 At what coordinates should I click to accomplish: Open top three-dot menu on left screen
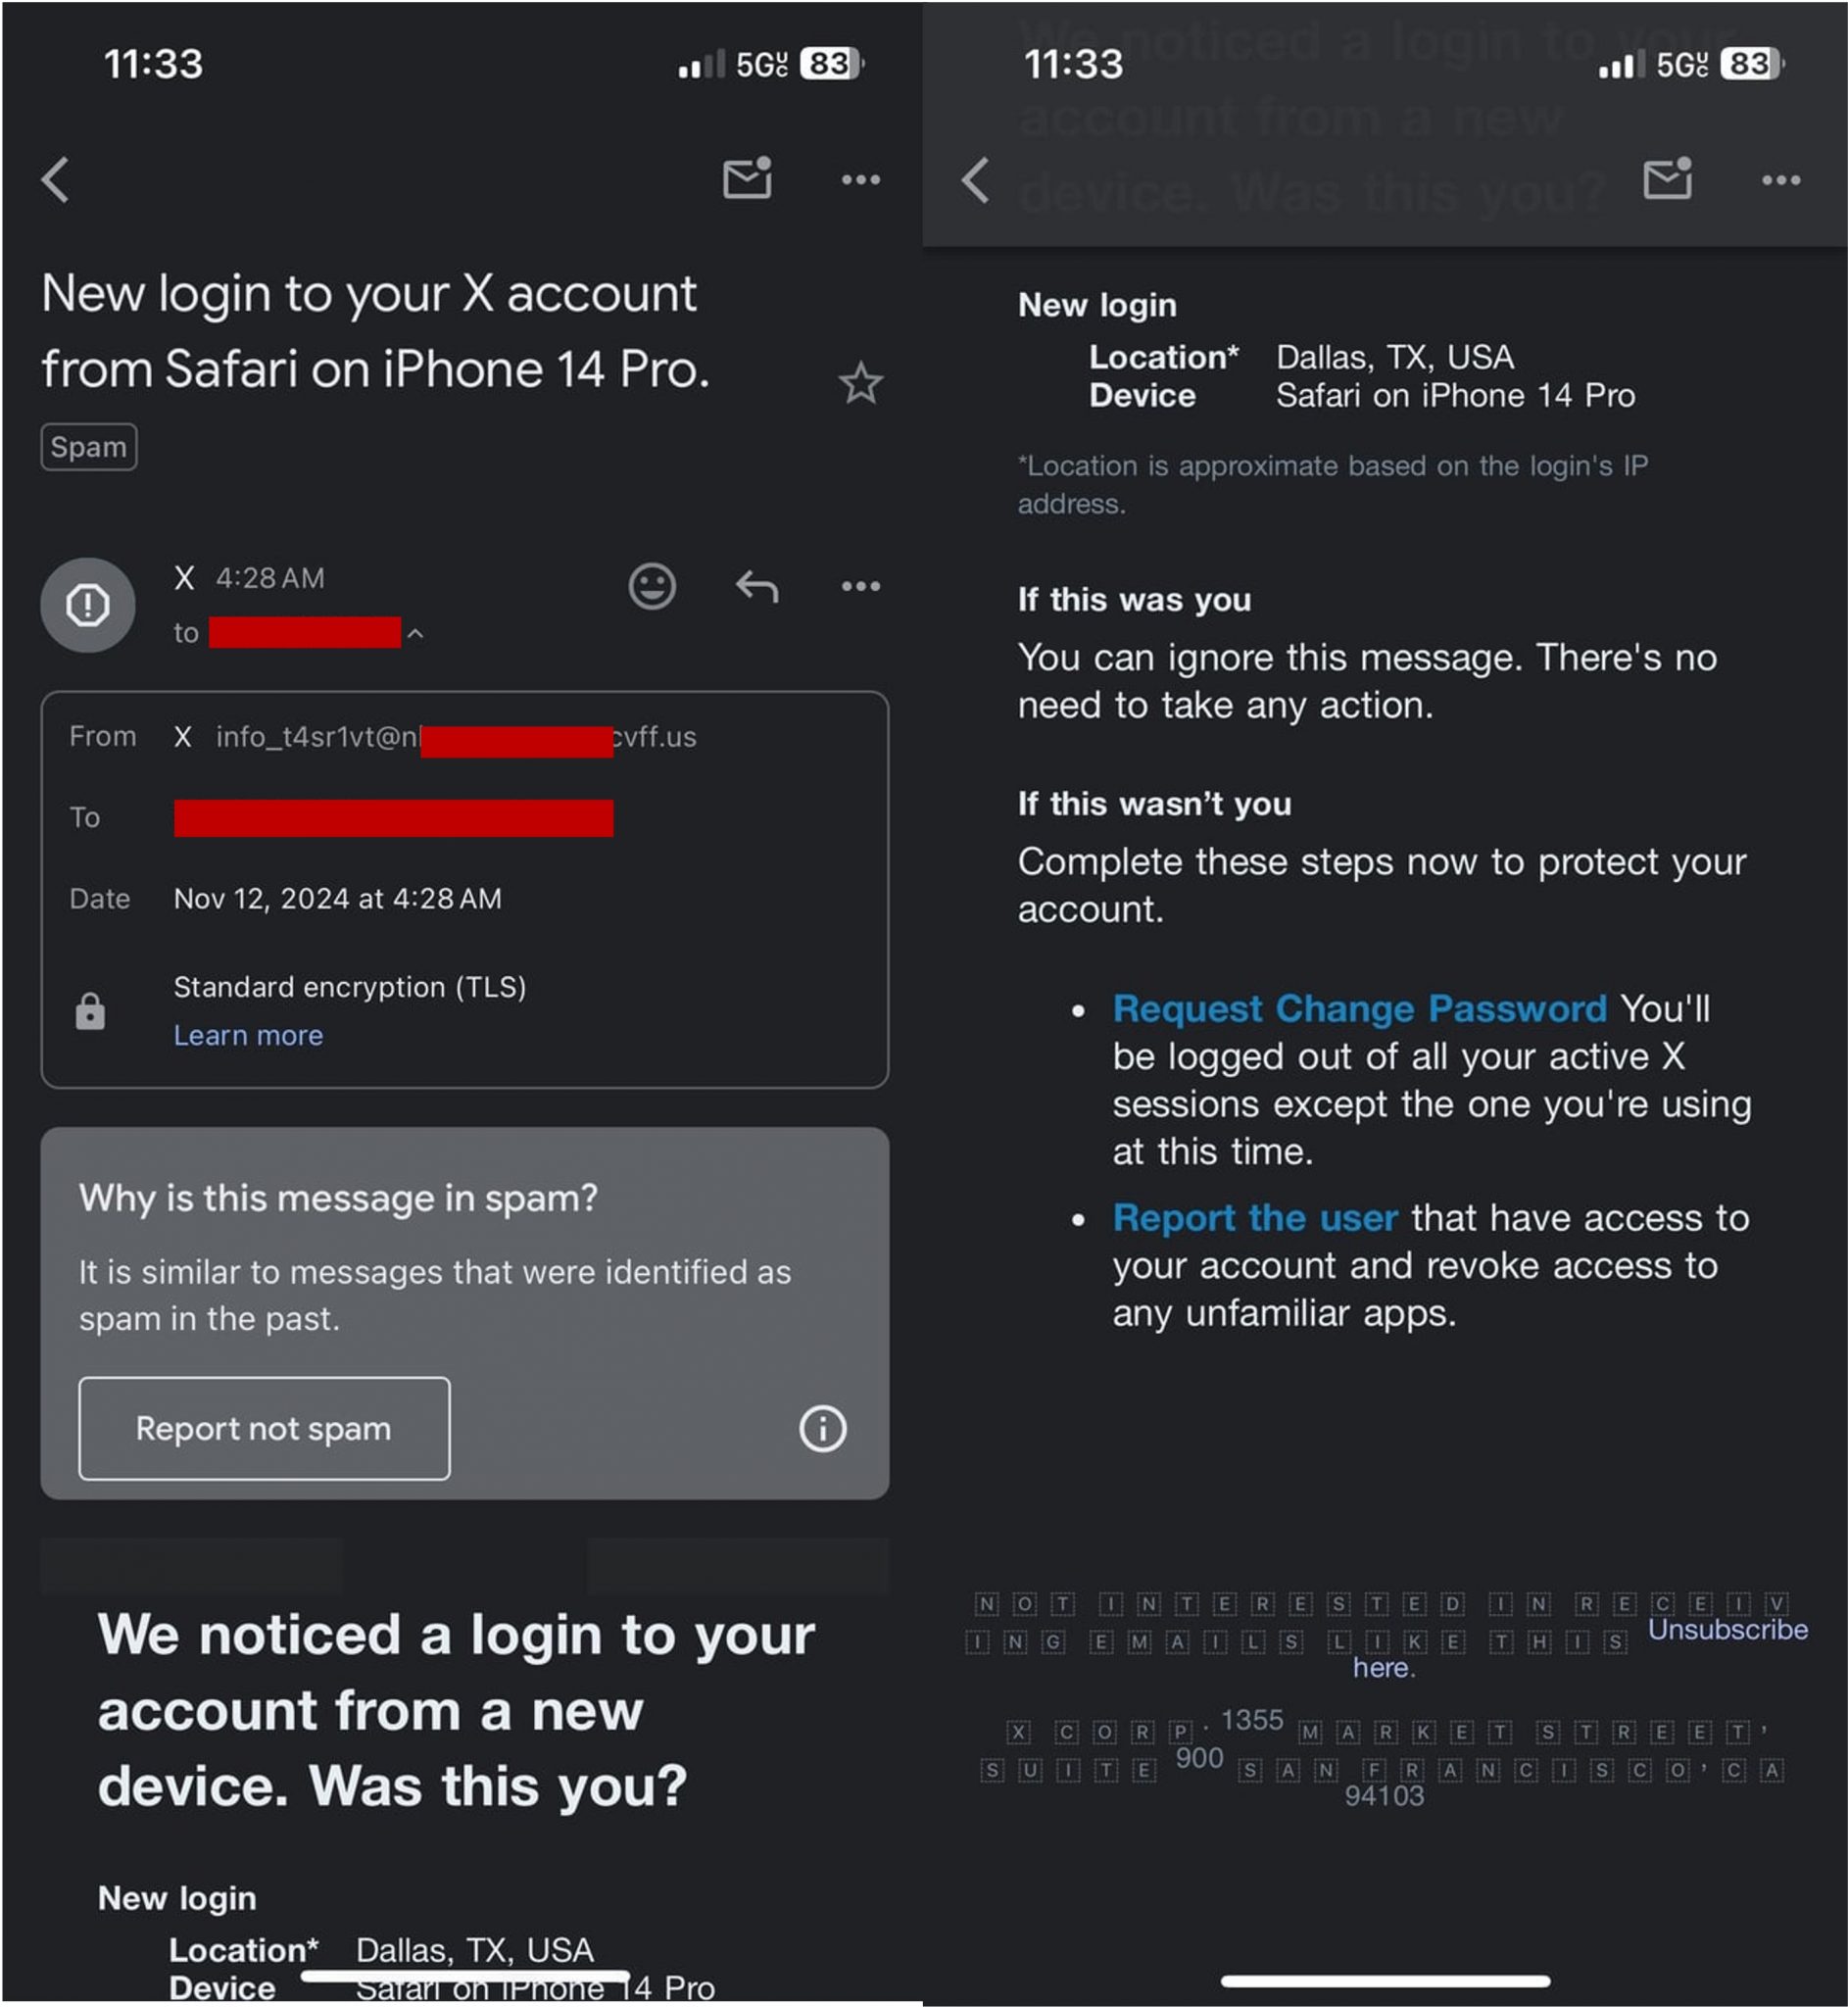[x=860, y=180]
